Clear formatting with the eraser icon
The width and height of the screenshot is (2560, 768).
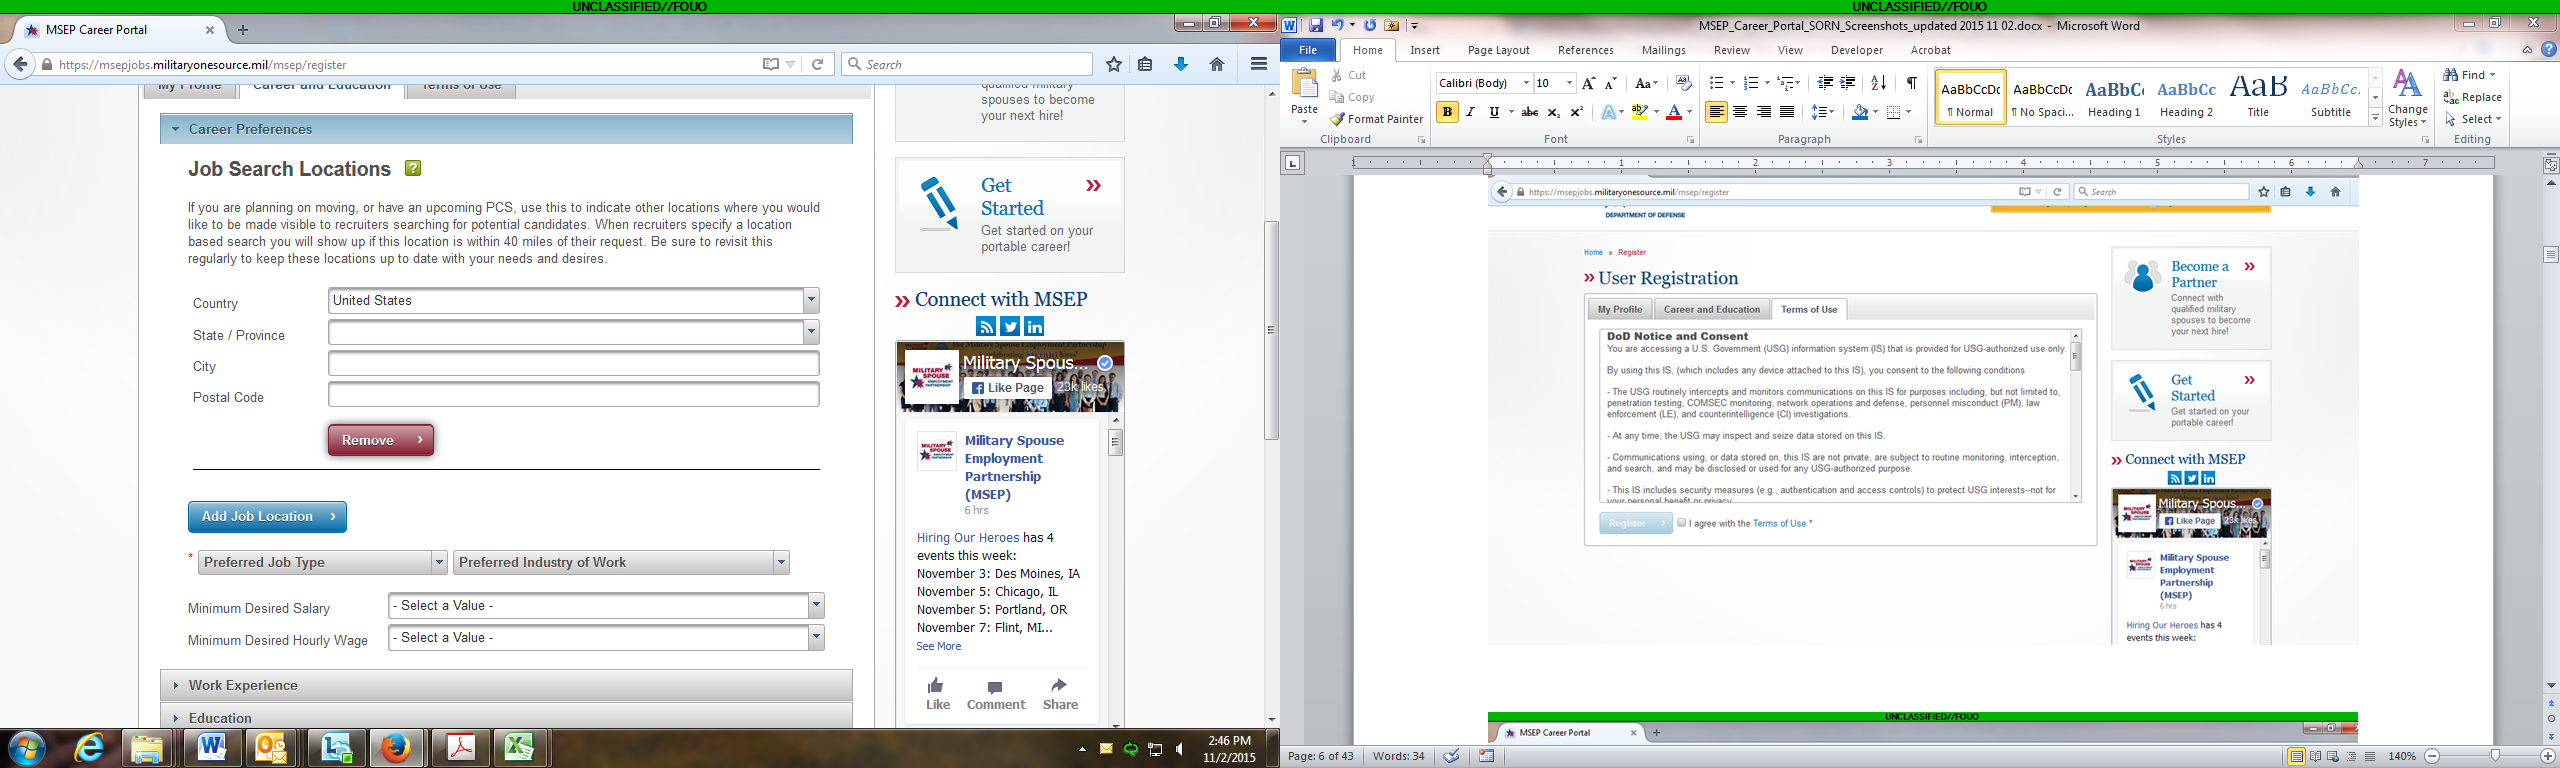1683,83
